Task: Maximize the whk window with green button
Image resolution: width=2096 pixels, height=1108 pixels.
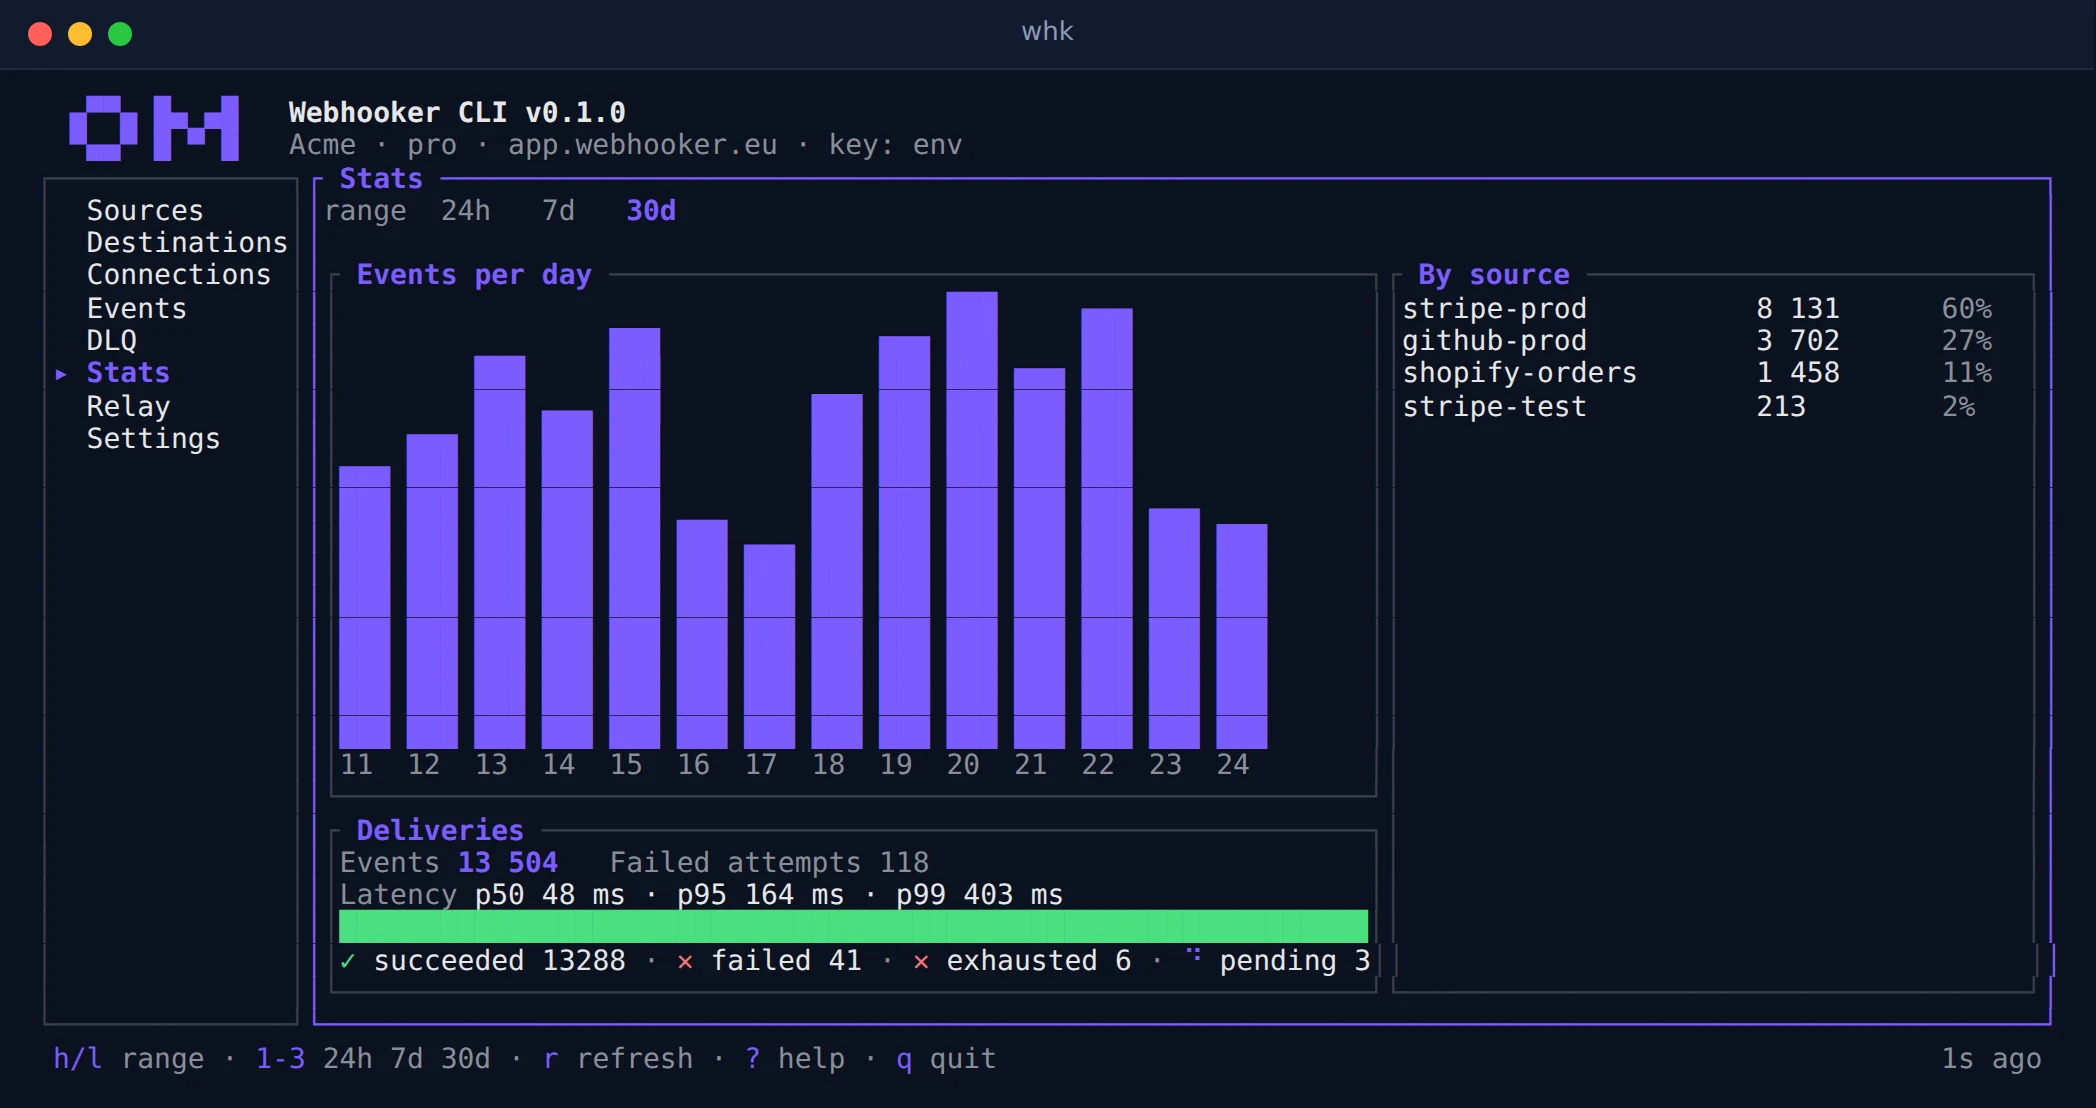Action: 120,34
